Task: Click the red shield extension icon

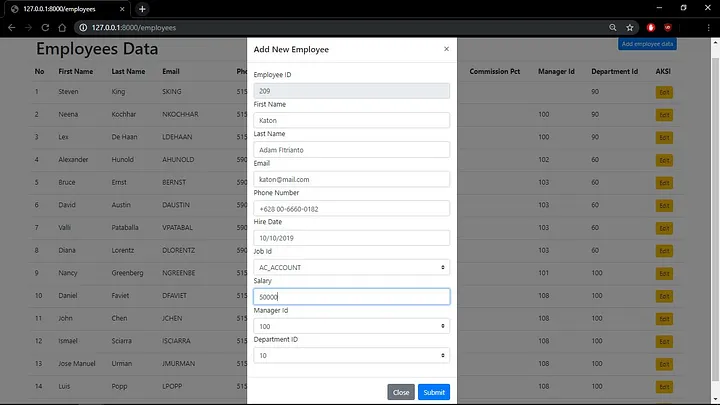Action: (x=668, y=28)
